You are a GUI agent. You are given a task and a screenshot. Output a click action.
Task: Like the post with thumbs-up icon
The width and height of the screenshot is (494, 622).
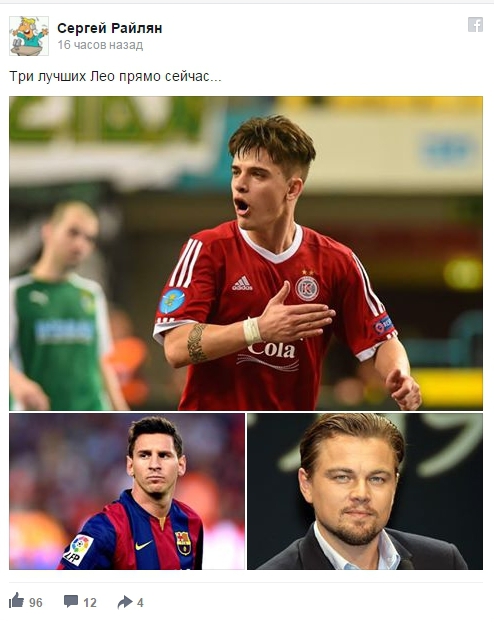[x=16, y=600]
